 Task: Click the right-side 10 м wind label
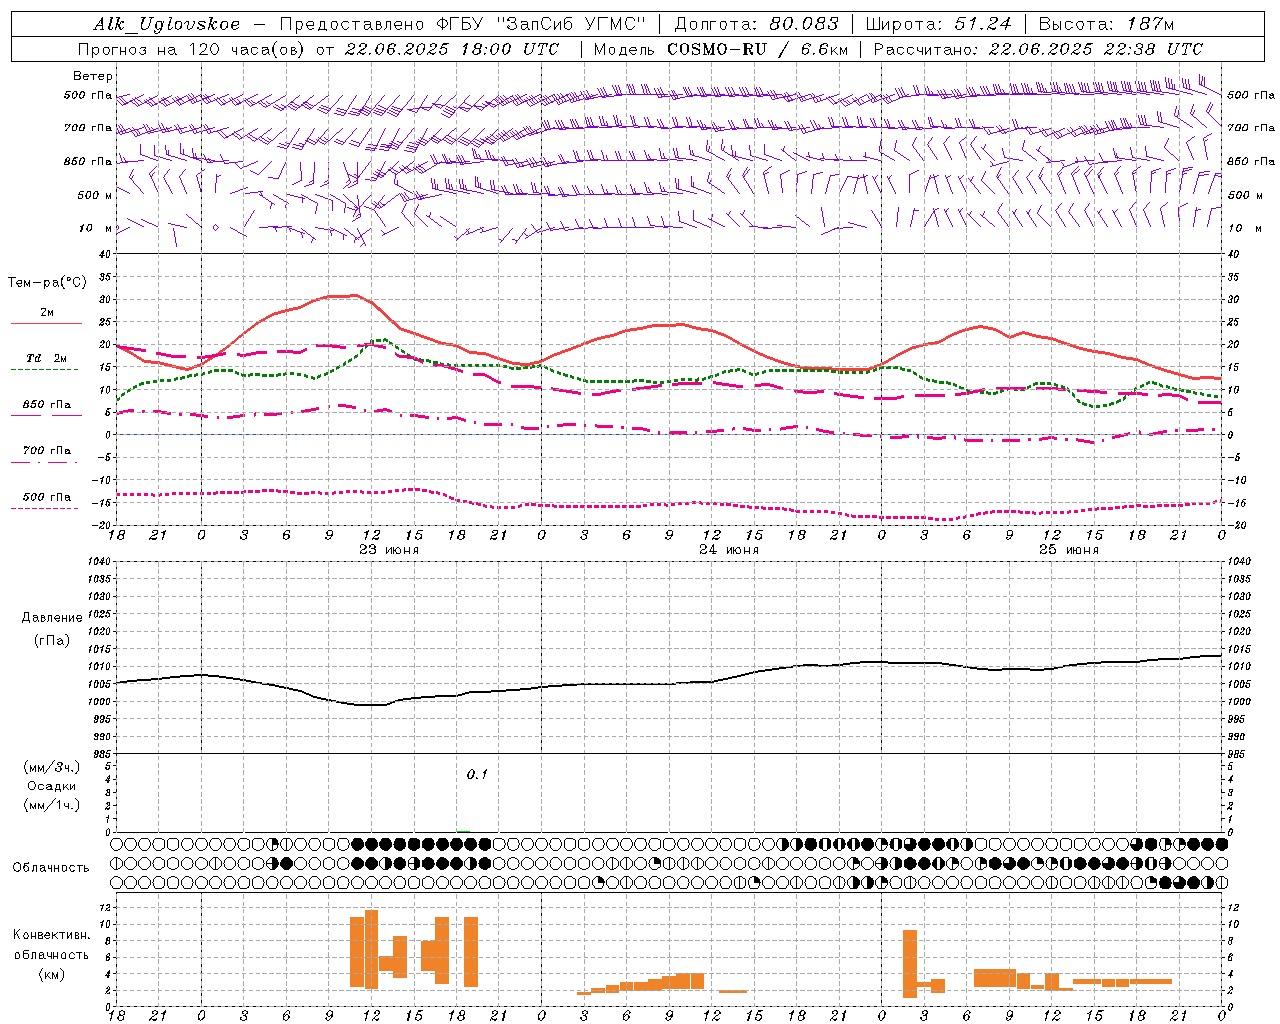click(1244, 228)
